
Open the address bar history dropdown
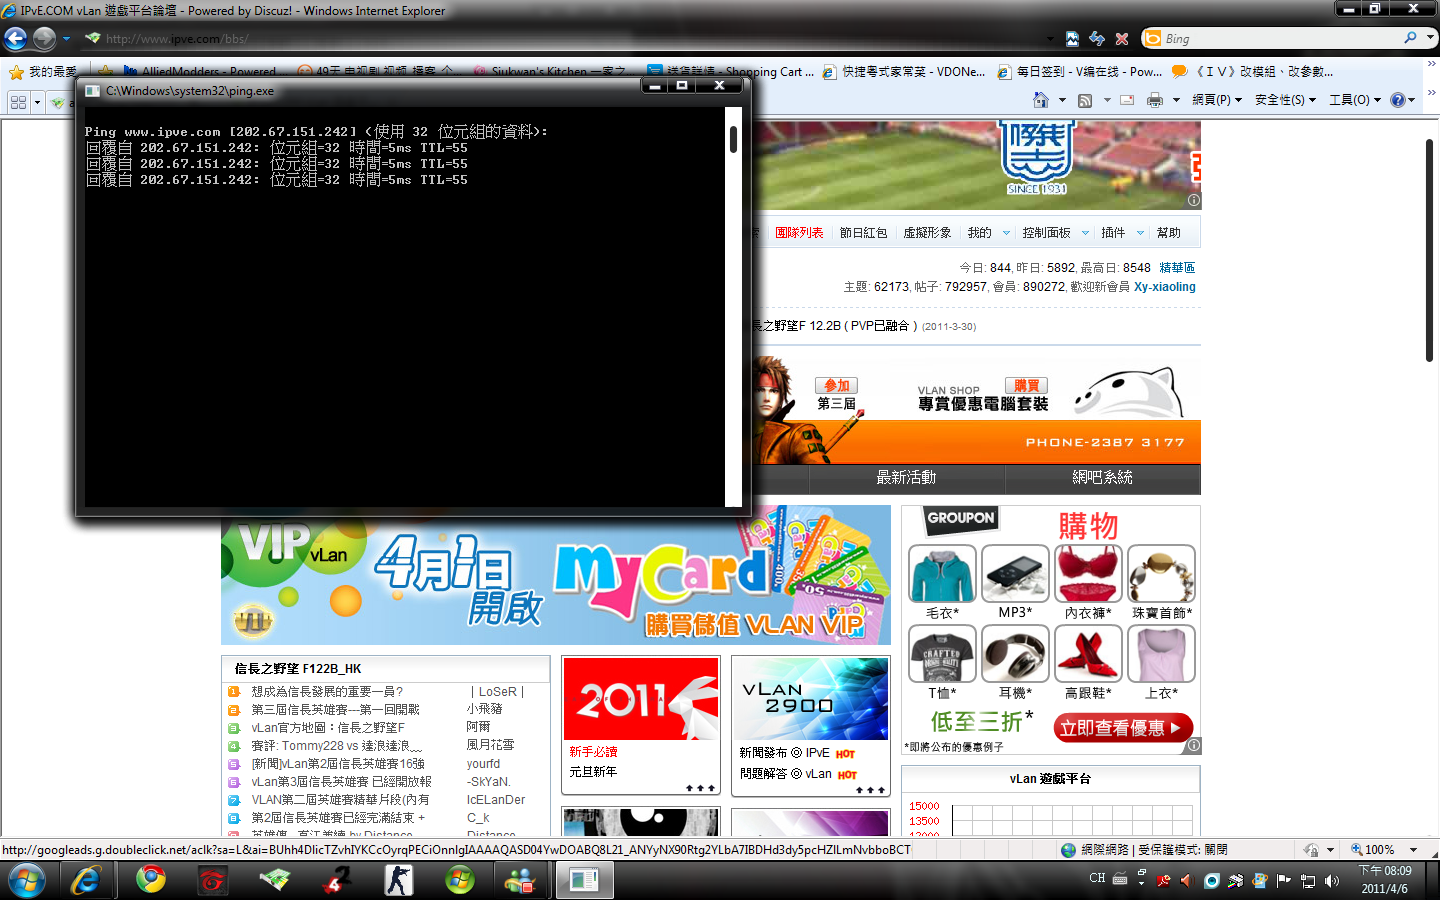1050,39
